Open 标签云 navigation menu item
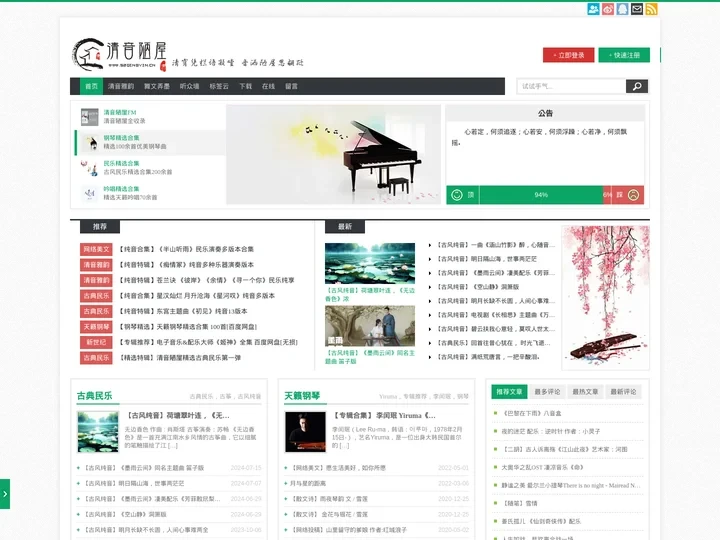This screenshot has width=720, height=540. (219, 86)
